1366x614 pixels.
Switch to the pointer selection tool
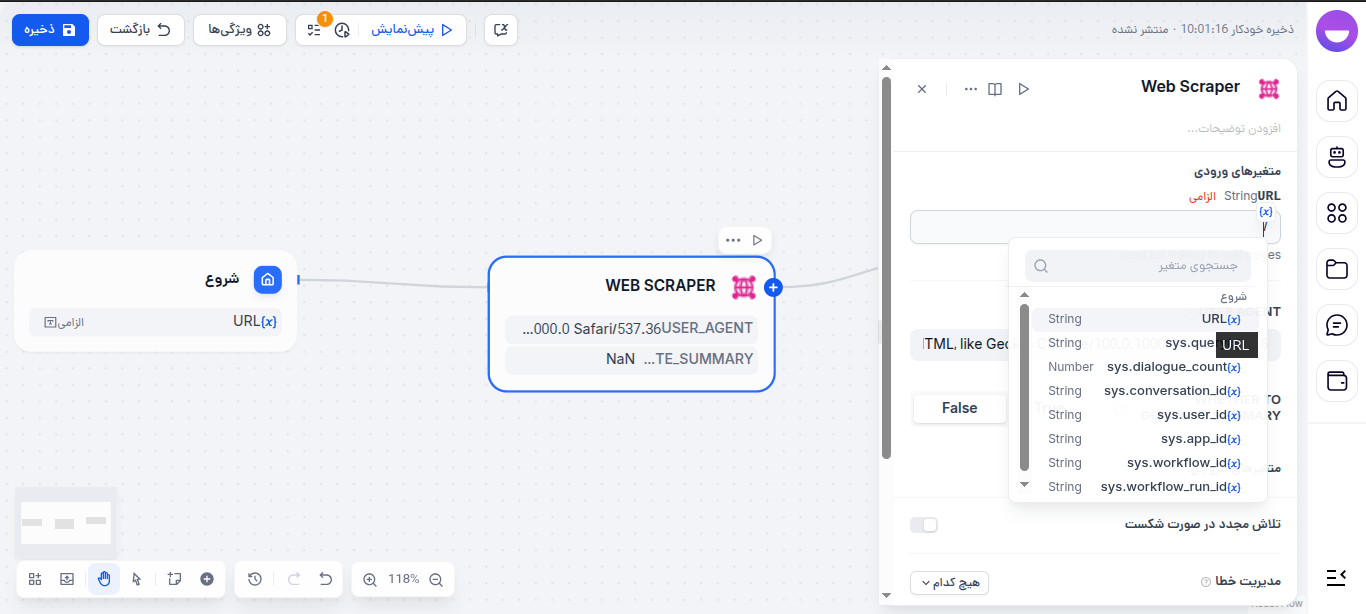(x=137, y=579)
